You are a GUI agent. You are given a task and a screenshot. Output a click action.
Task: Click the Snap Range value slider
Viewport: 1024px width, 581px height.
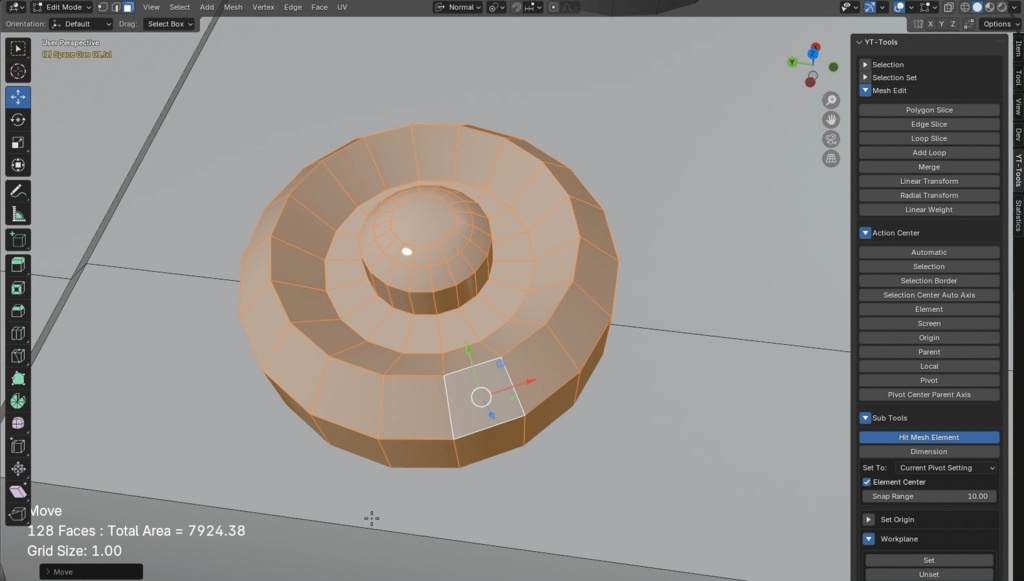coord(929,495)
